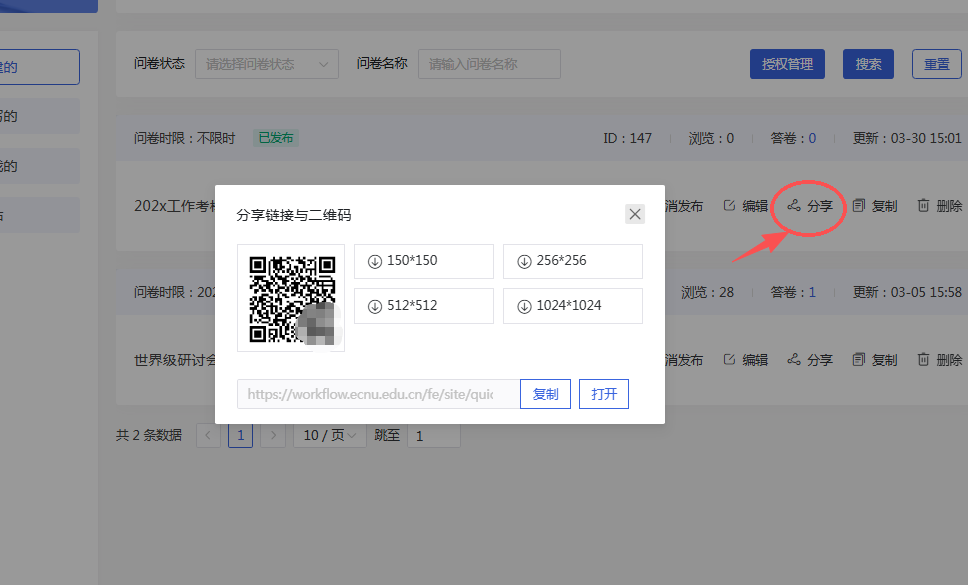Viewport: 968px width, 585px height.
Task: Edit the 202x工作考核 questionnaire
Action: pos(746,205)
